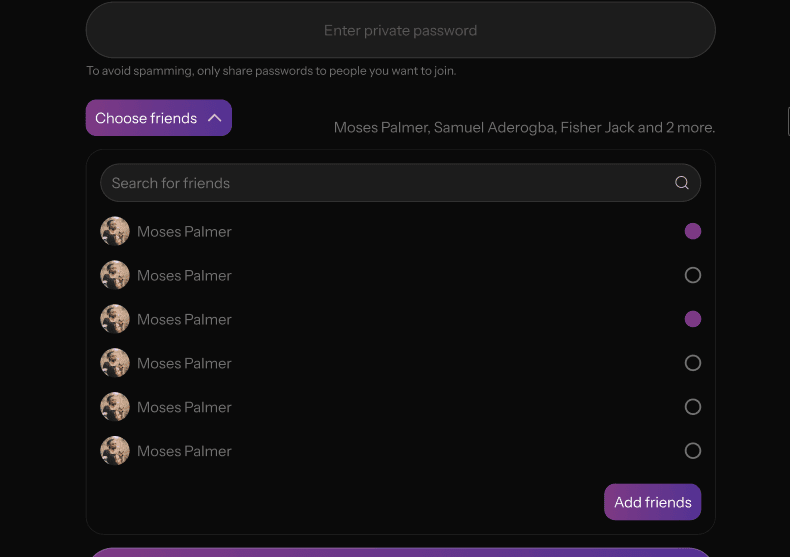
Task: Focus the Search for friends field
Action: (x=401, y=183)
